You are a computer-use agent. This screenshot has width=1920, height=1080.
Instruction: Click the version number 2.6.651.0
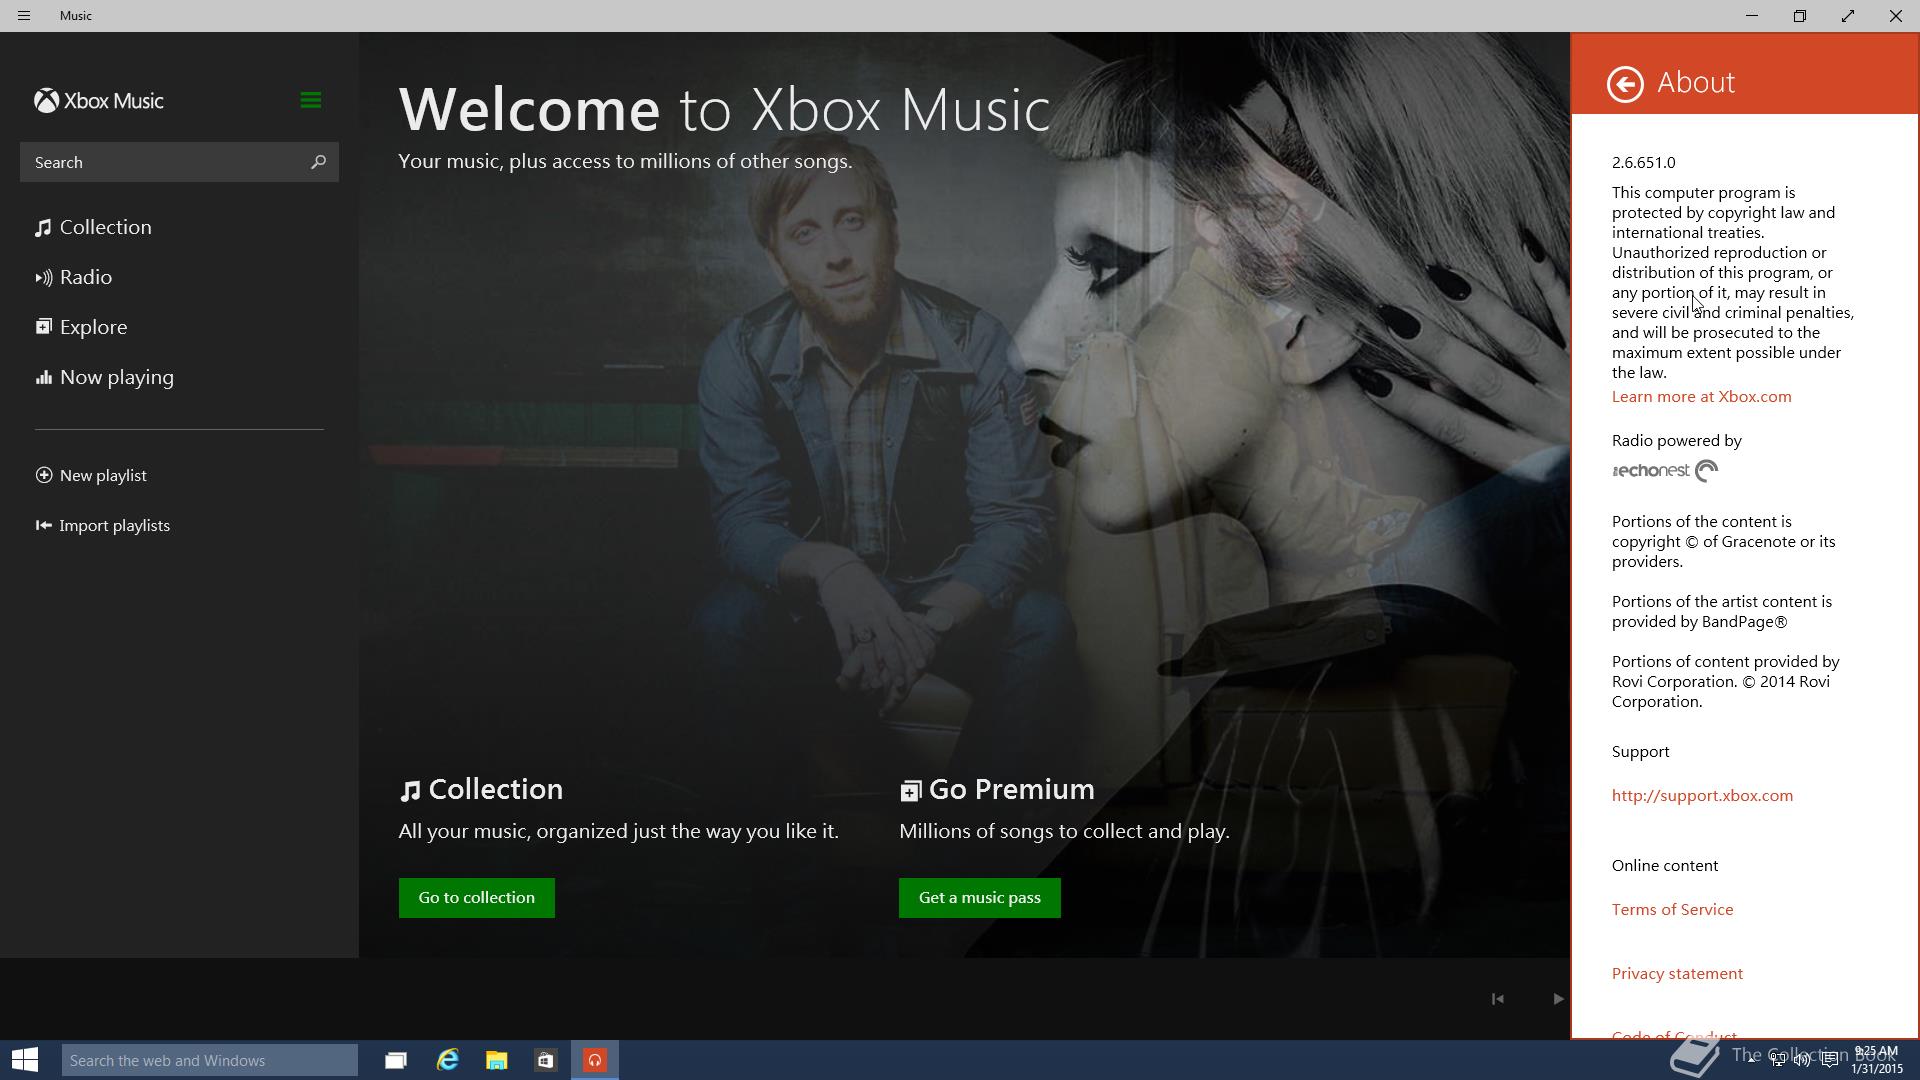pyautogui.click(x=1643, y=163)
